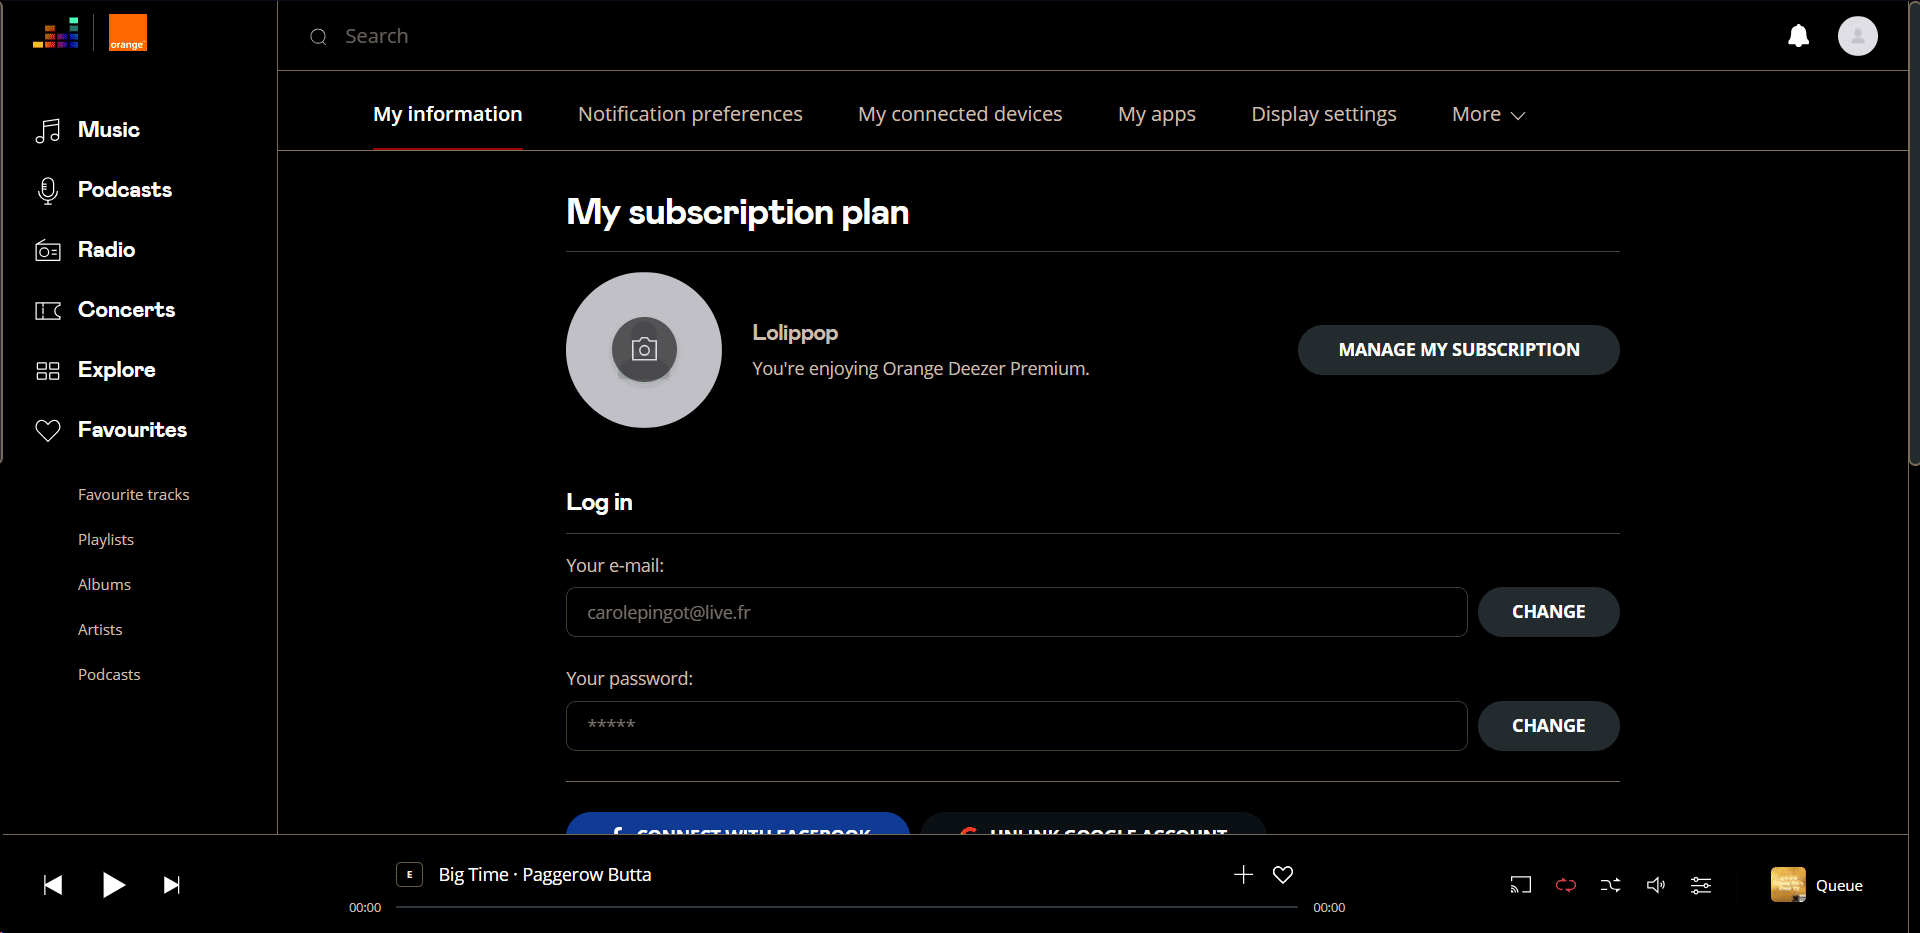Click the Explore grid icon
1920x933 pixels.
coord(48,370)
